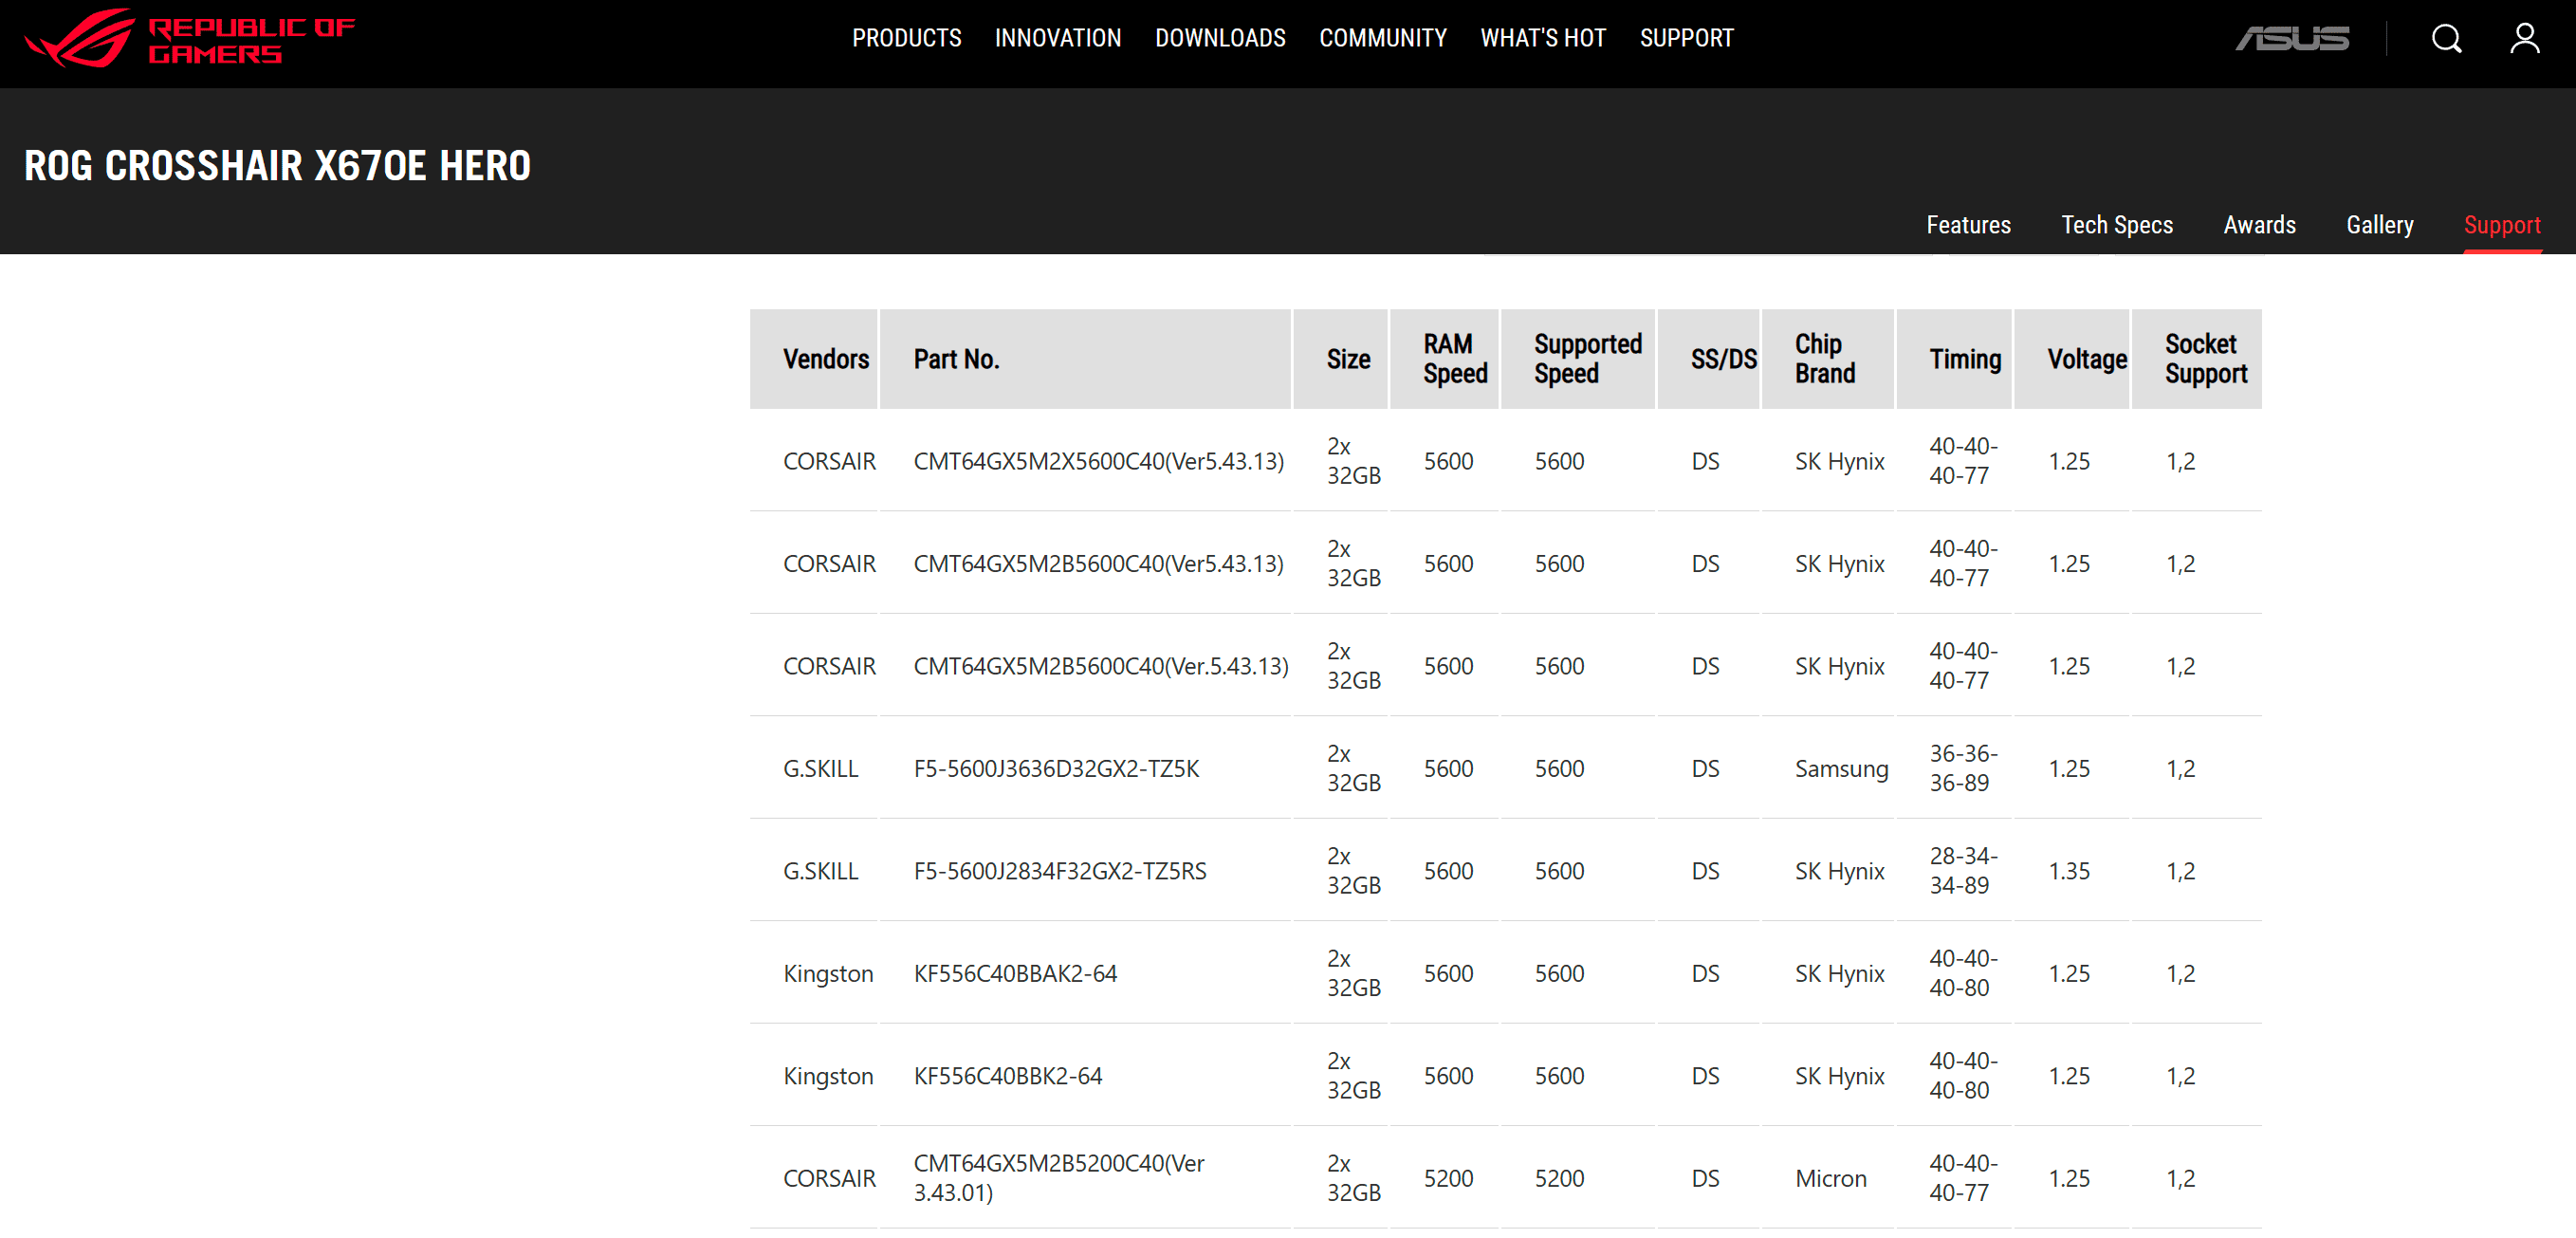Select part number KF556C40BBK2-64

pos(1007,1076)
